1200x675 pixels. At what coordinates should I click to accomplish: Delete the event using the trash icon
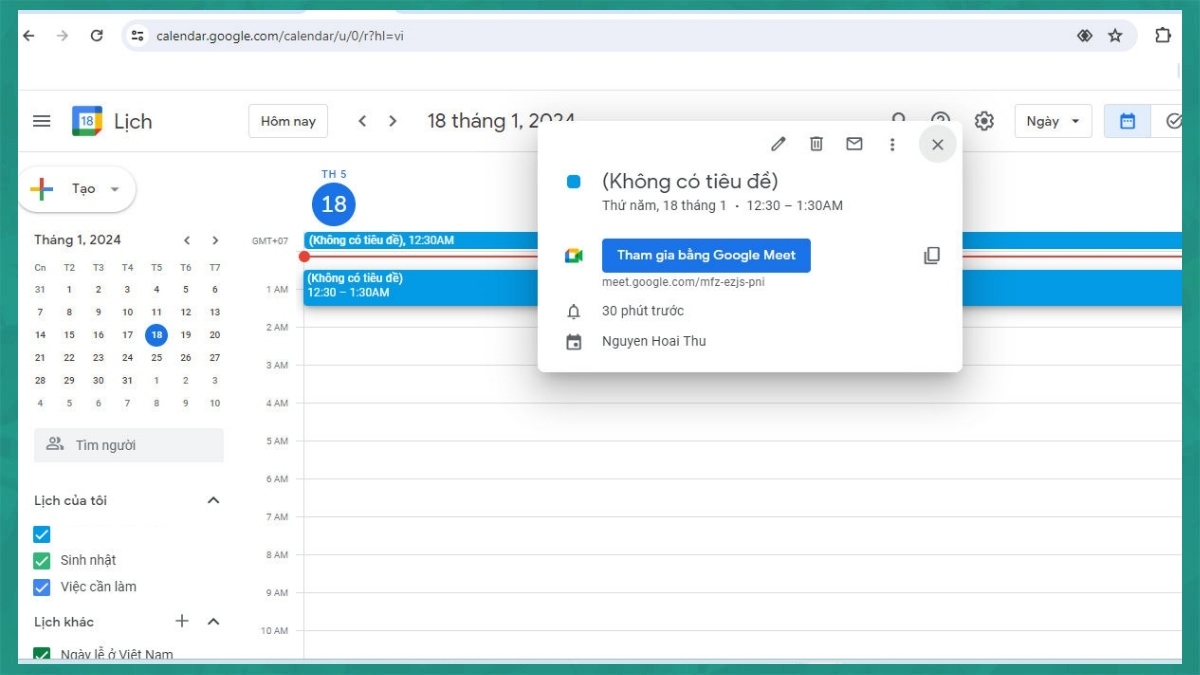point(816,144)
